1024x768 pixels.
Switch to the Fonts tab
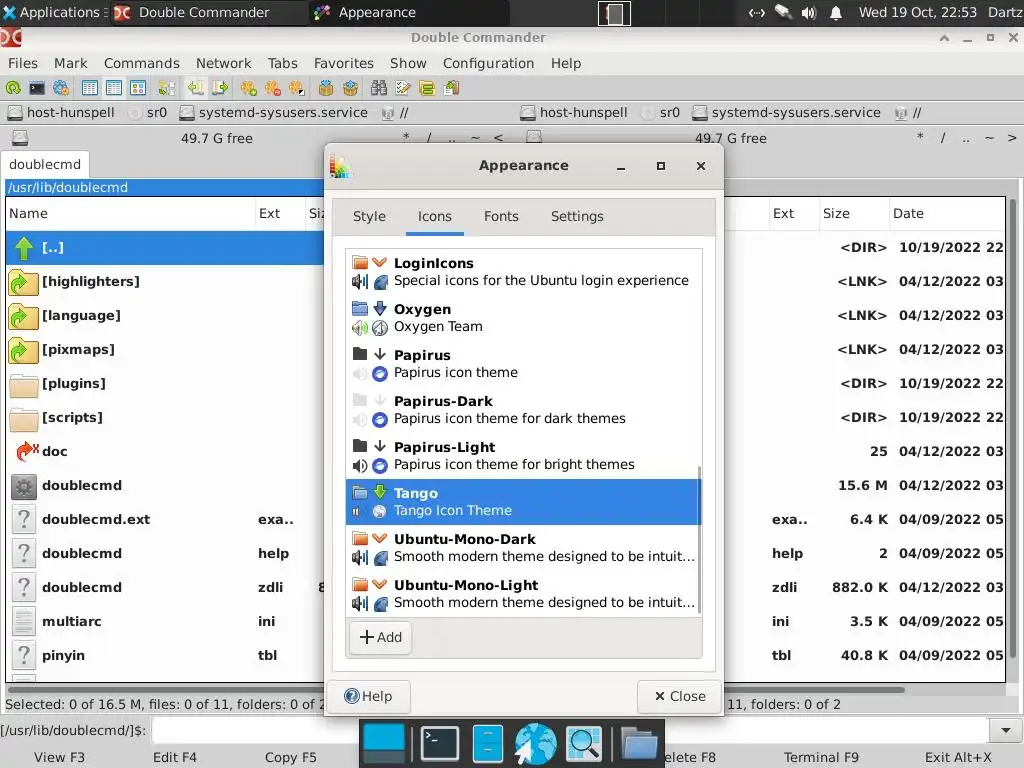tap(501, 216)
